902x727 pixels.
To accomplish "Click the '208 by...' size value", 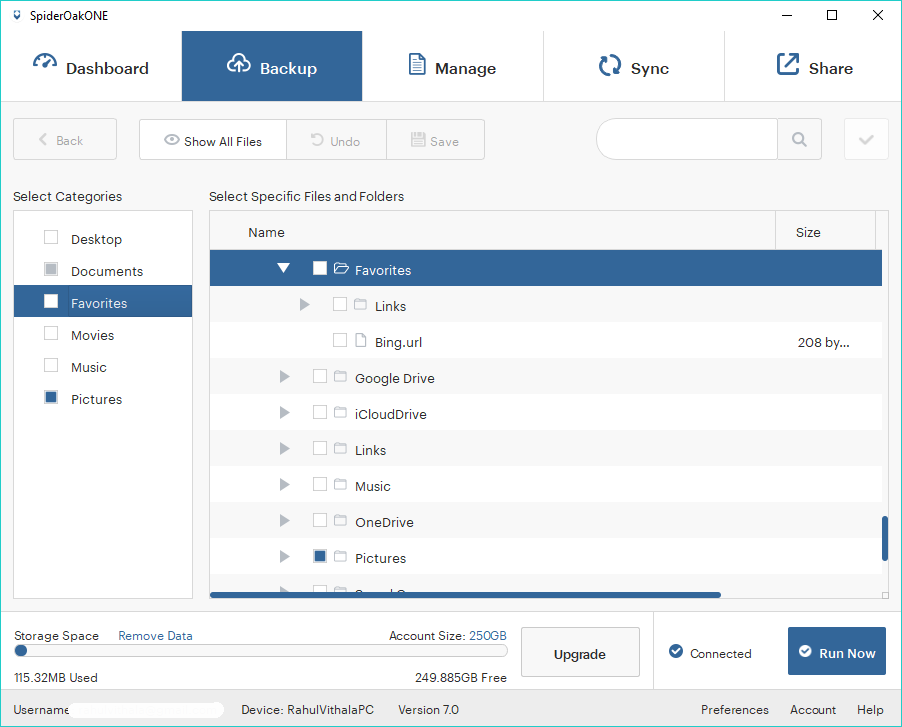I will [x=823, y=343].
